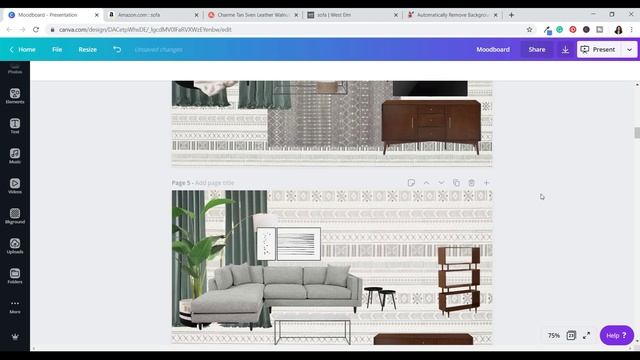The width and height of the screenshot is (640, 360).
Task: Open the grid view page counter
Action: click(x=571, y=336)
